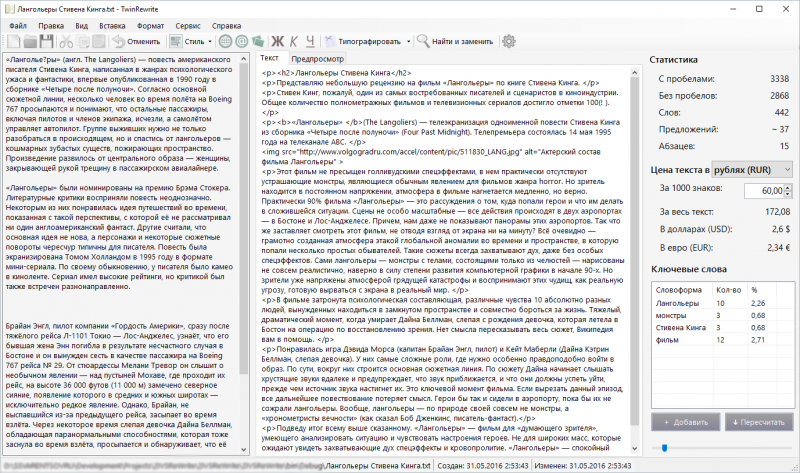The image size is (800, 473).
Task: Click the Пересчитать button
Action: point(759,422)
